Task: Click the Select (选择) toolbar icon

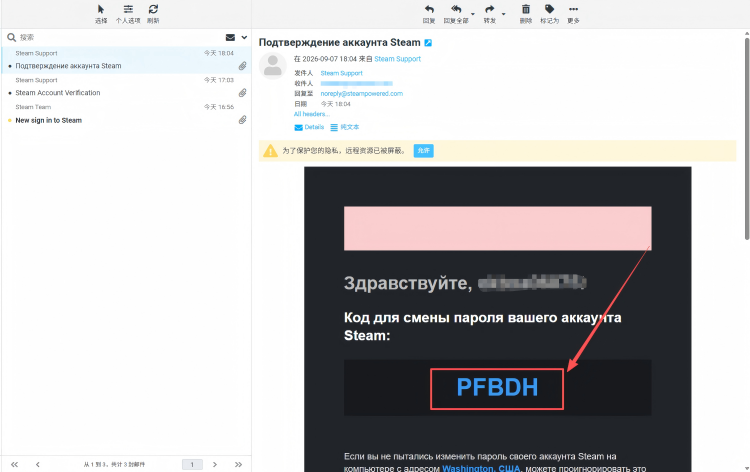Action: tap(101, 14)
